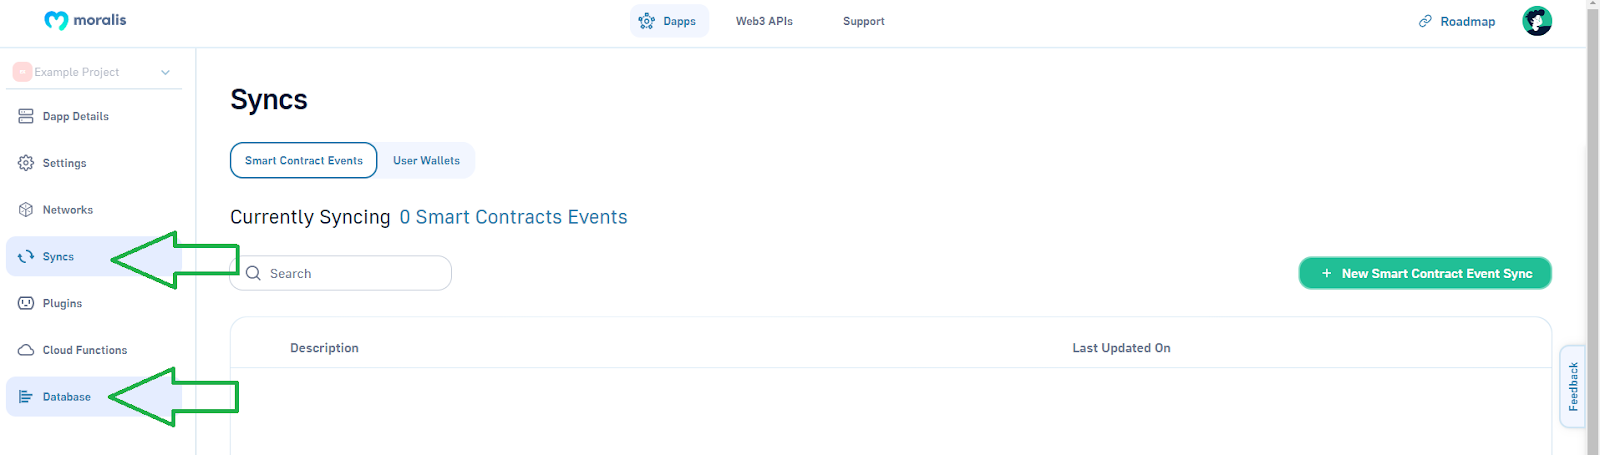Screen dimensions: 1600x455
Task: Click the Cloud Functions cloud icon
Action: (x=26, y=350)
